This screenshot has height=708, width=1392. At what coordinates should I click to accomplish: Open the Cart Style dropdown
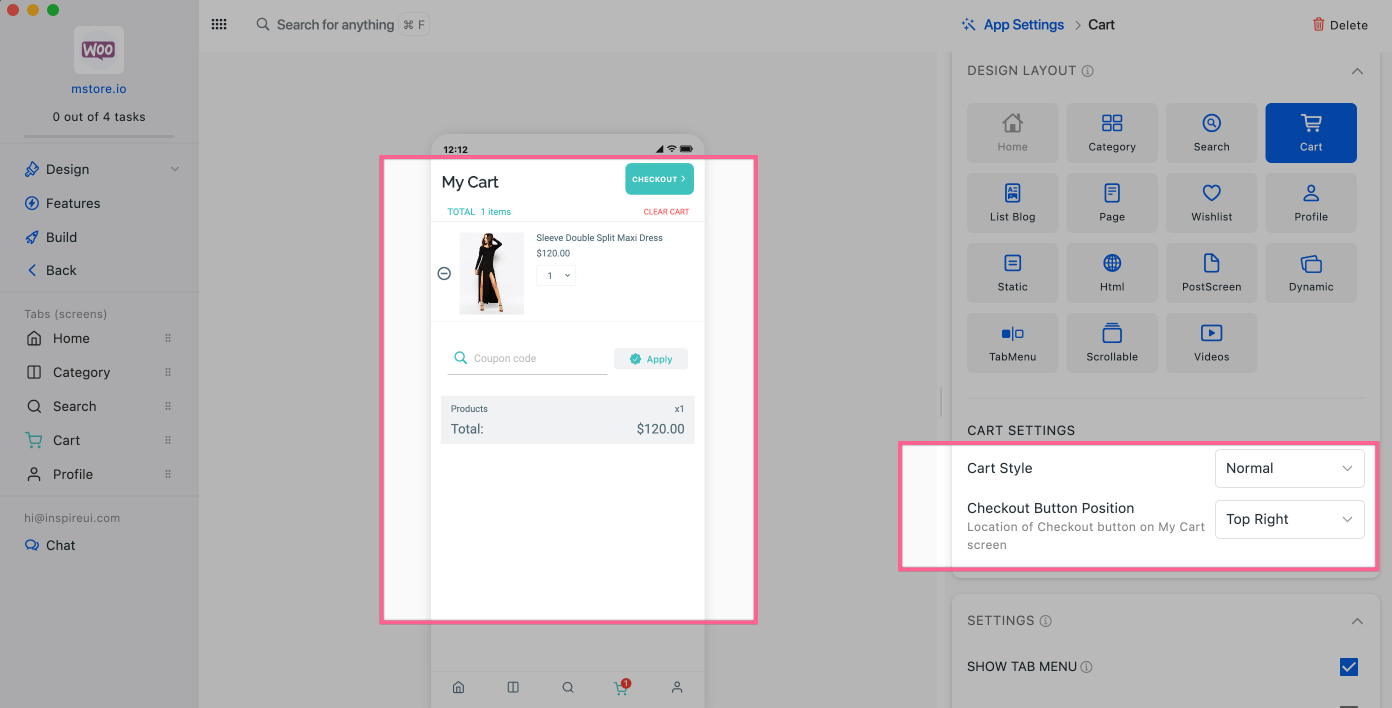pos(1289,468)
